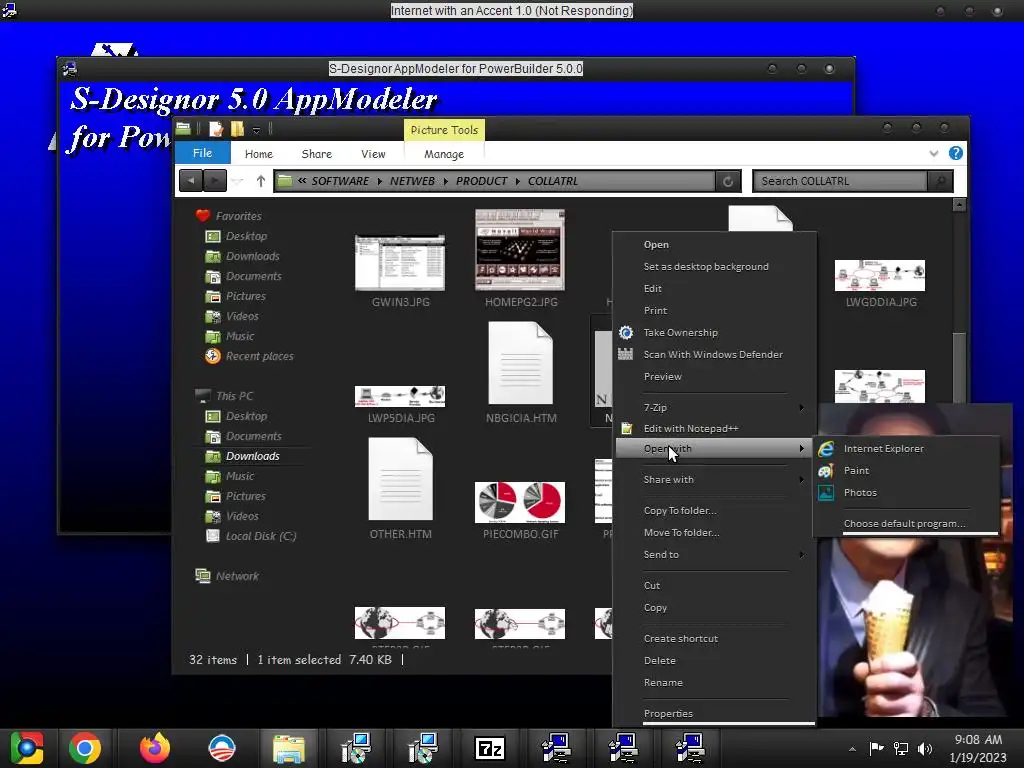Open the Customize Quick Access Toolbar dropdown
Screen dimensions: 1024x768
coord(257,130)
